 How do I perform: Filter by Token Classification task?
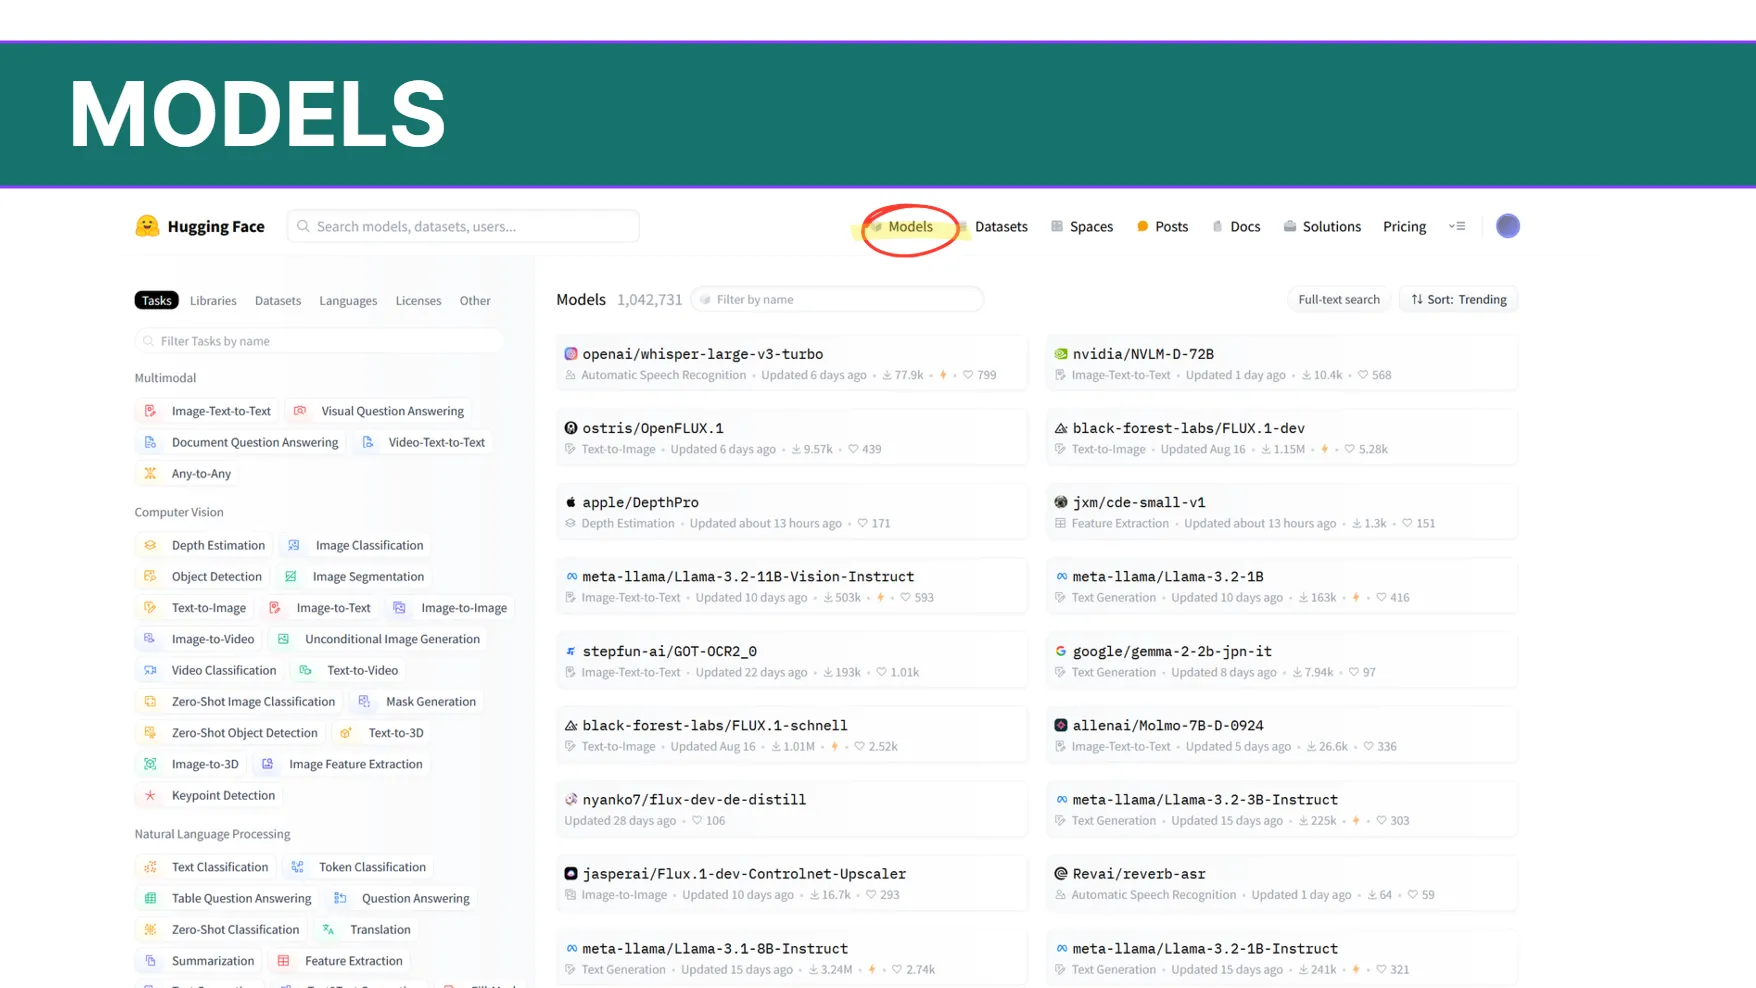click(x=358, y=867)
